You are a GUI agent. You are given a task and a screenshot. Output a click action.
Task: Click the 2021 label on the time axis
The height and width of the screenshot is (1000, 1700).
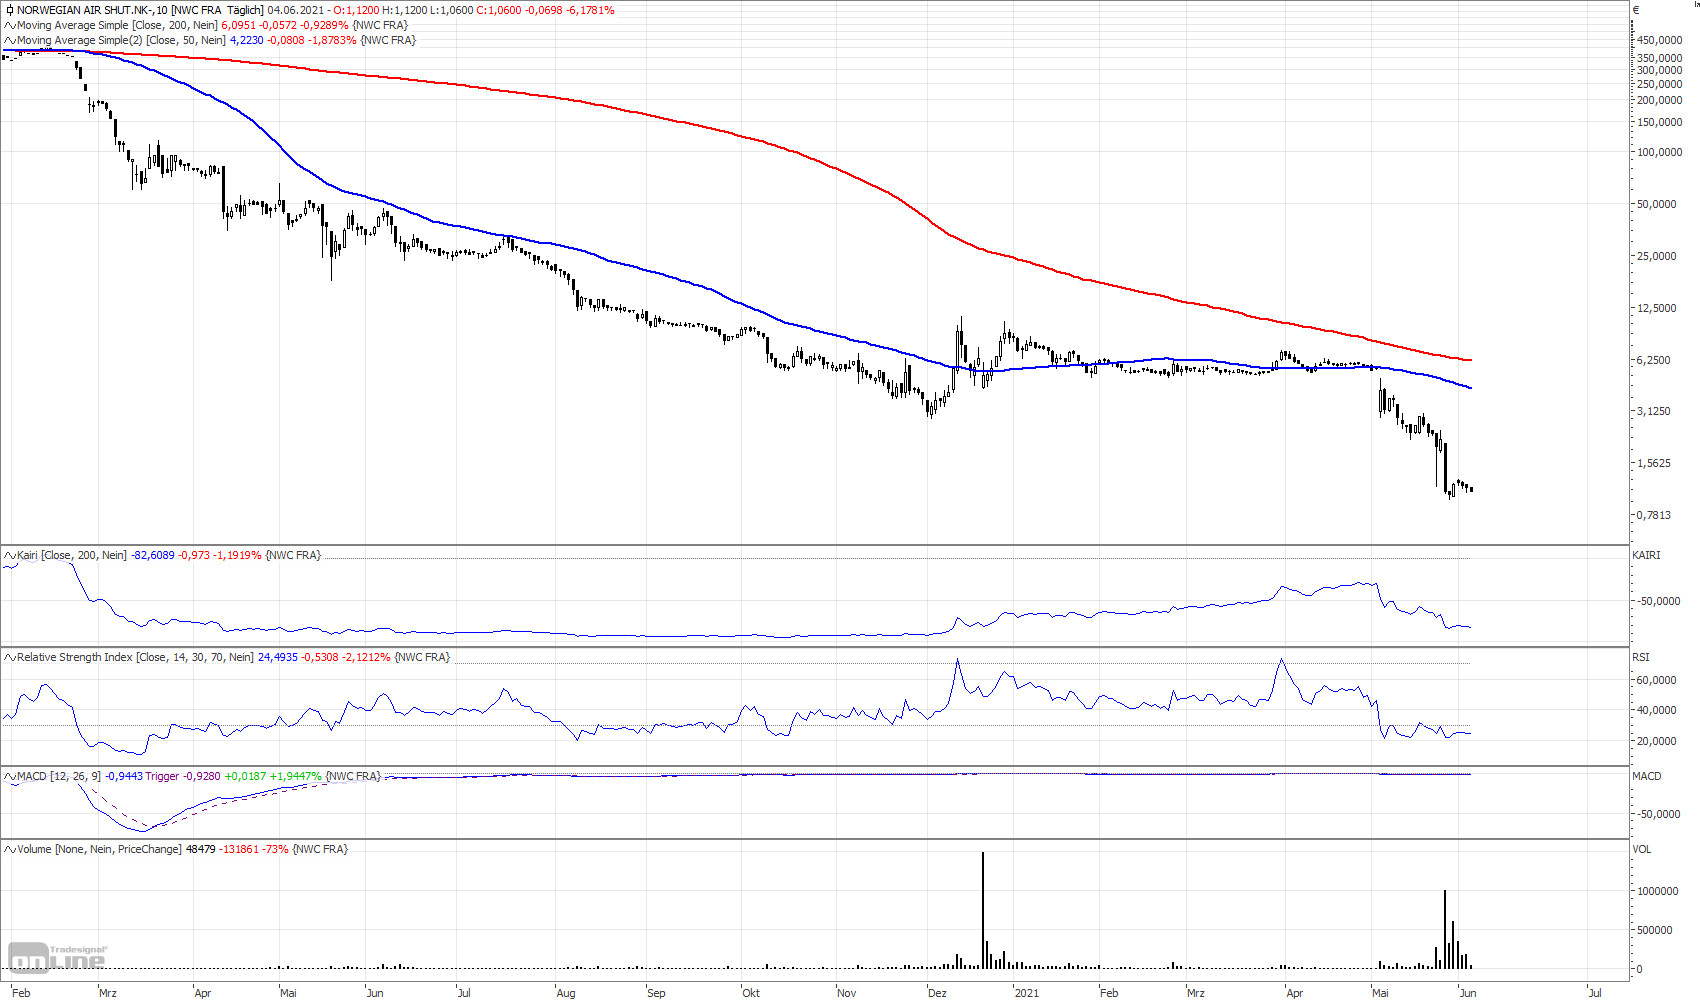[1026, 993]
